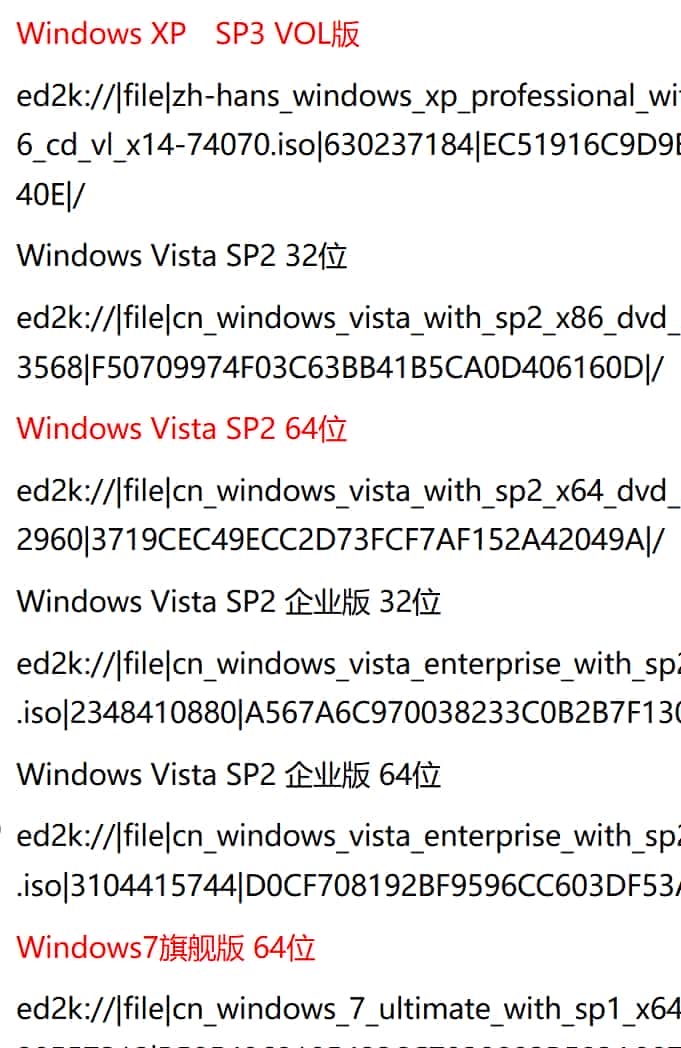The width and height of the screenshot is (681, 1048).
Task: Click the first cn_windows_vista_enterprise ed2k link
Action: (x=348, y=664)
